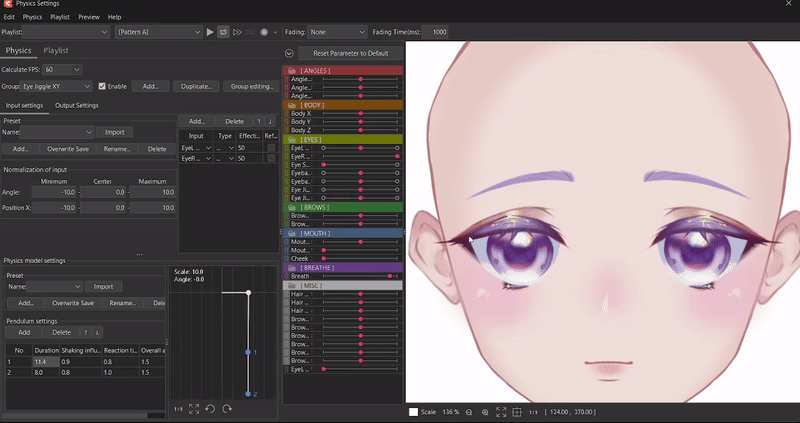Rotate the pendulum view clockwise

click(x=228, y=409)
